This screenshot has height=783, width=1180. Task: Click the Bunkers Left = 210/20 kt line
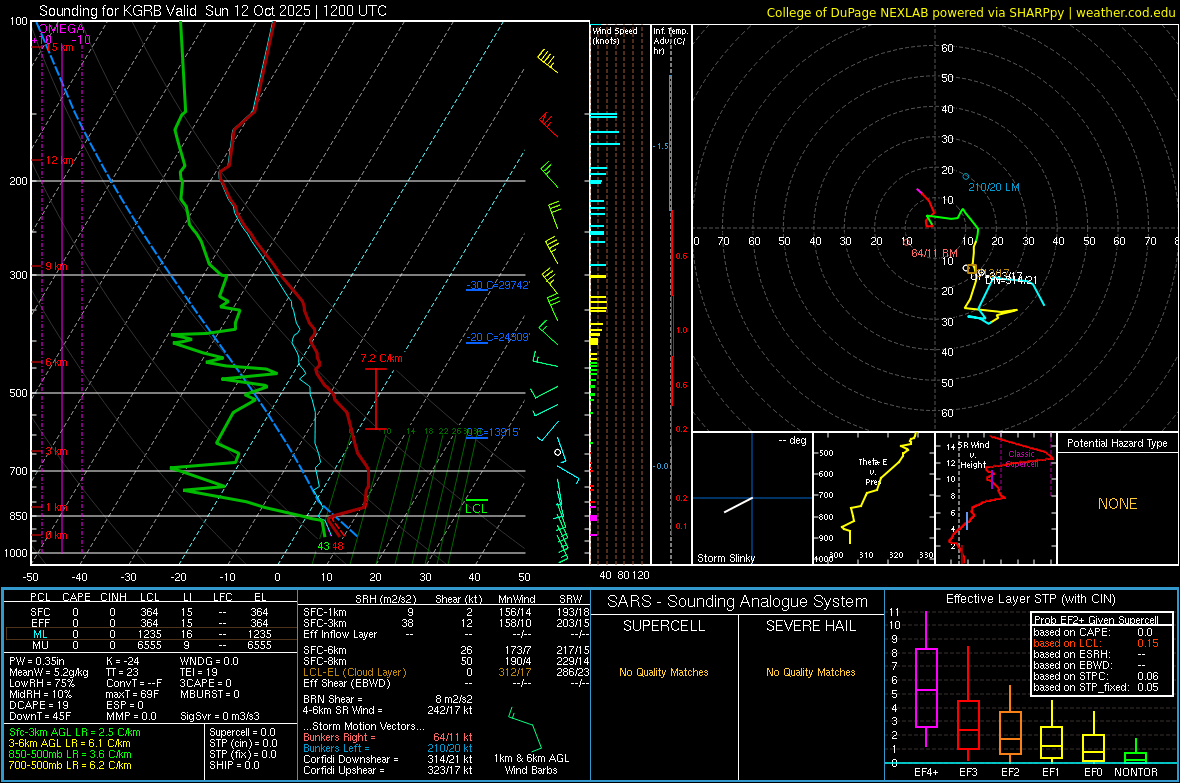388,748
